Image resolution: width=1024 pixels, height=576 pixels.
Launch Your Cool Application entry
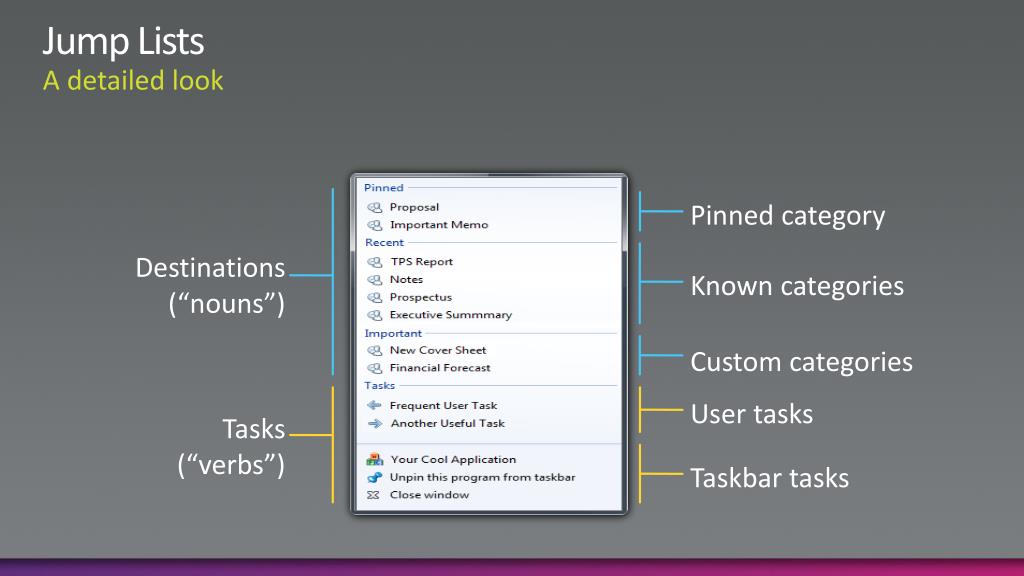pyautogui.click(x=453, y=460)
